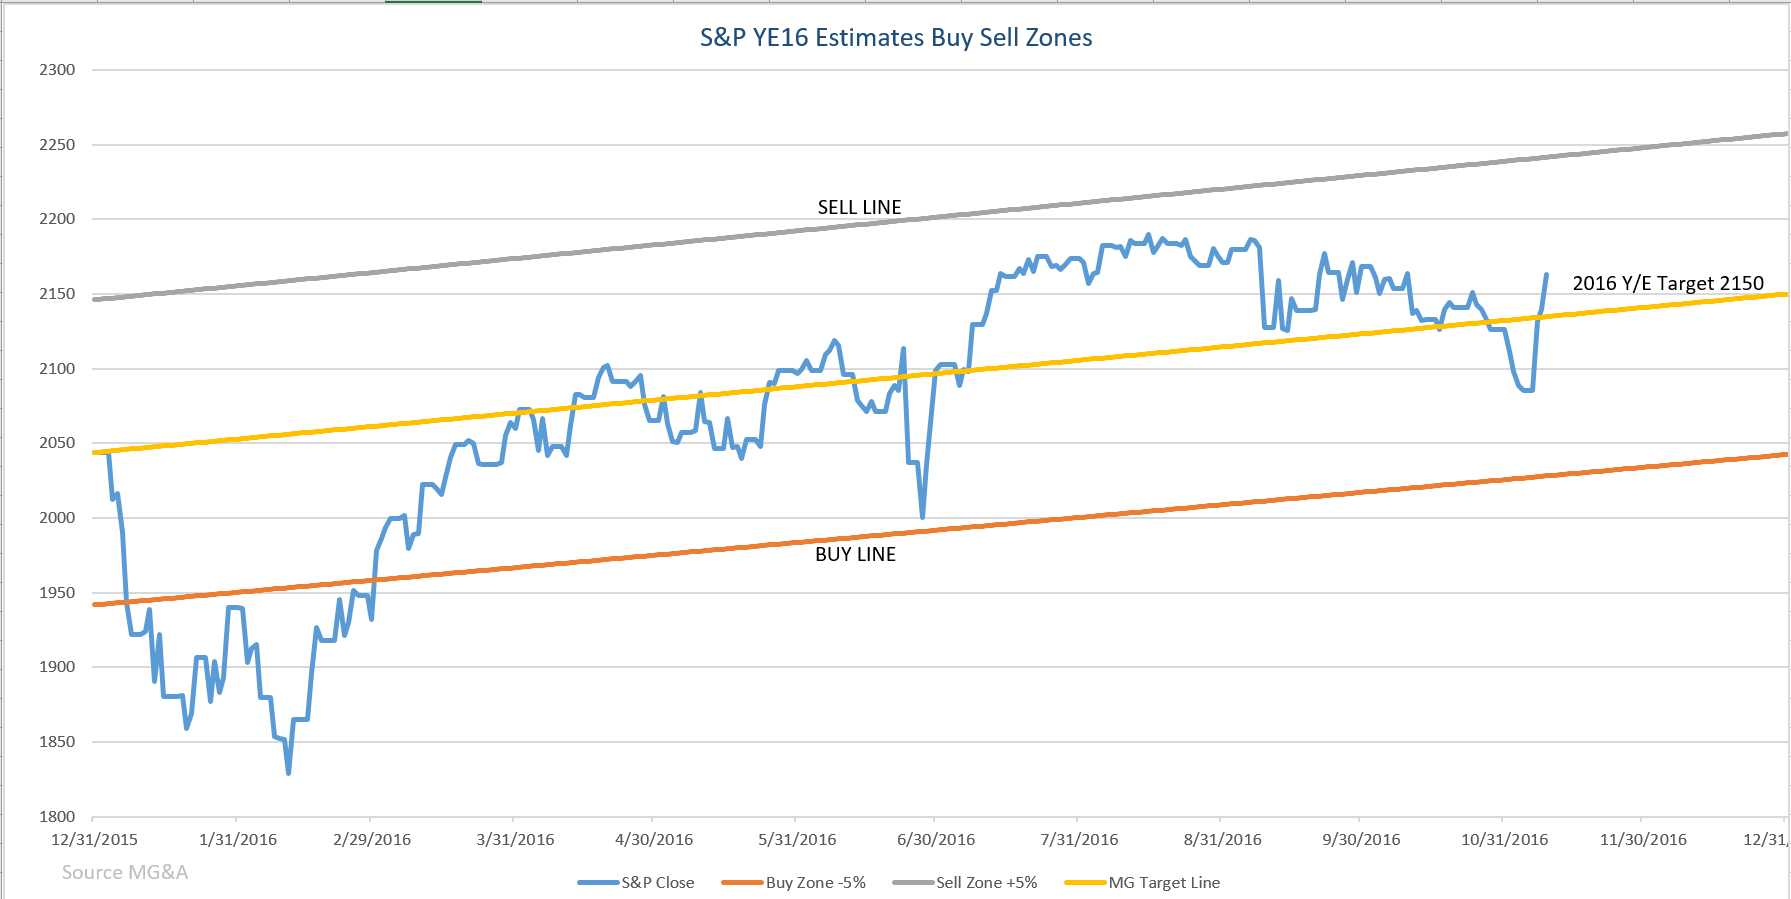Click the 1/31/2016 x-axis date

(x=238, y=840)
